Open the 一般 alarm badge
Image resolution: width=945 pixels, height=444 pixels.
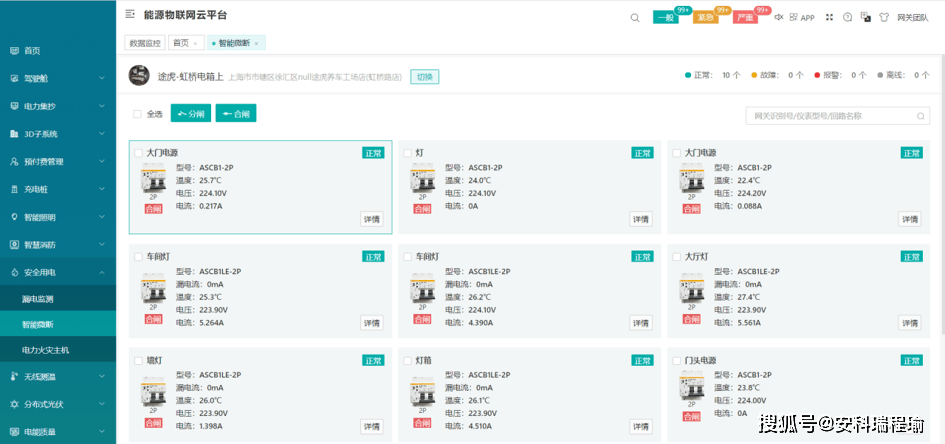click(x=666, y=17)
